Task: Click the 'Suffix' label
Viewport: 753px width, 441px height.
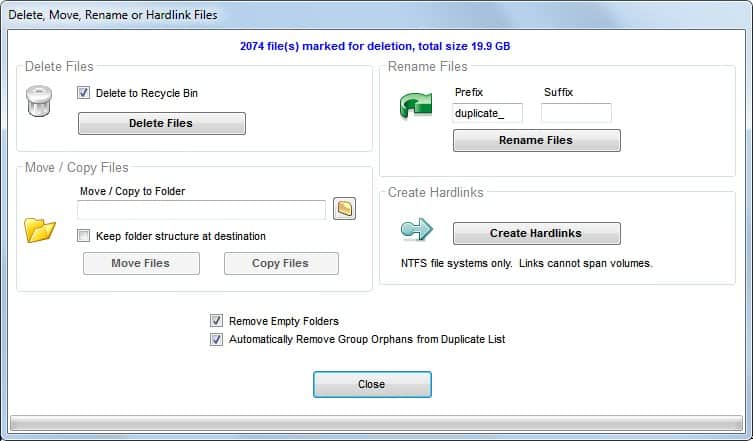Action: 559,92
